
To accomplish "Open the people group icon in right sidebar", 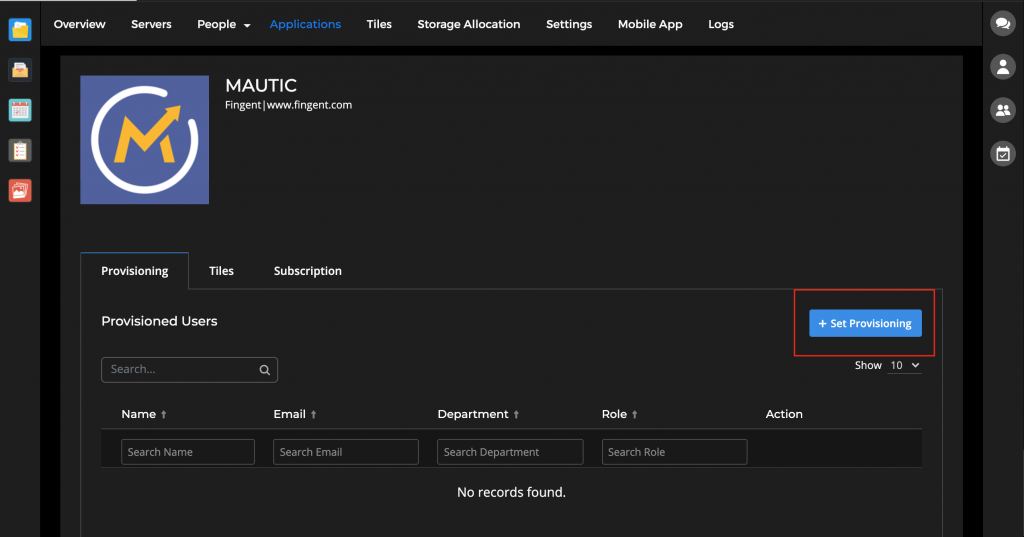I will click(x=1002, y=110).
